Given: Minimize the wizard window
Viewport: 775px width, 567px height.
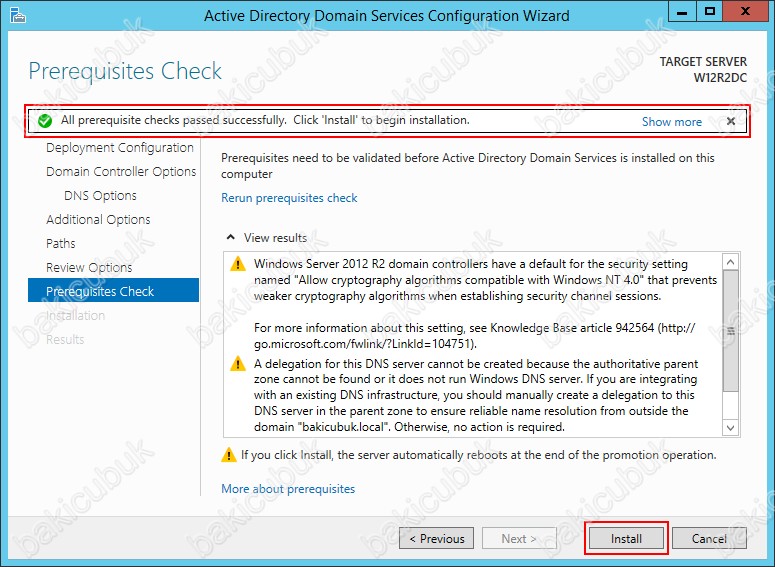Looking at the screenshot, I should (682, 11).
